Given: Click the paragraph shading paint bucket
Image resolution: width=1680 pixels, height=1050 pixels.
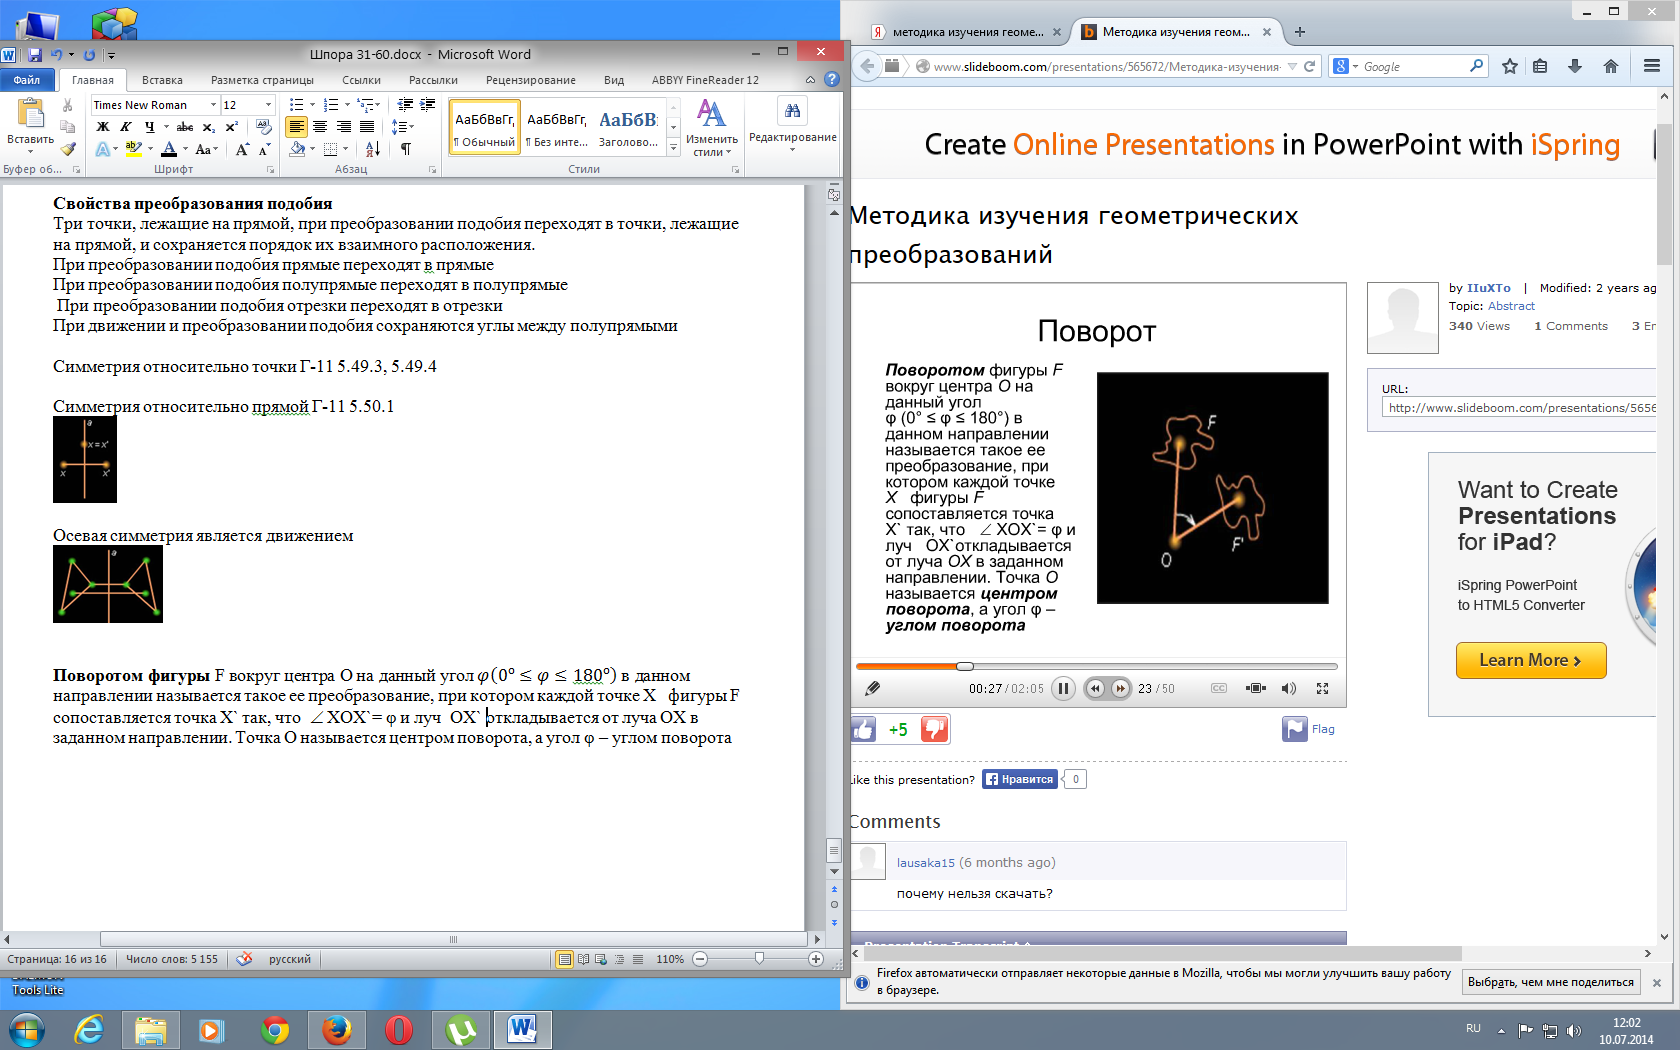Looking at the screenshot, I should pos(297,149).
